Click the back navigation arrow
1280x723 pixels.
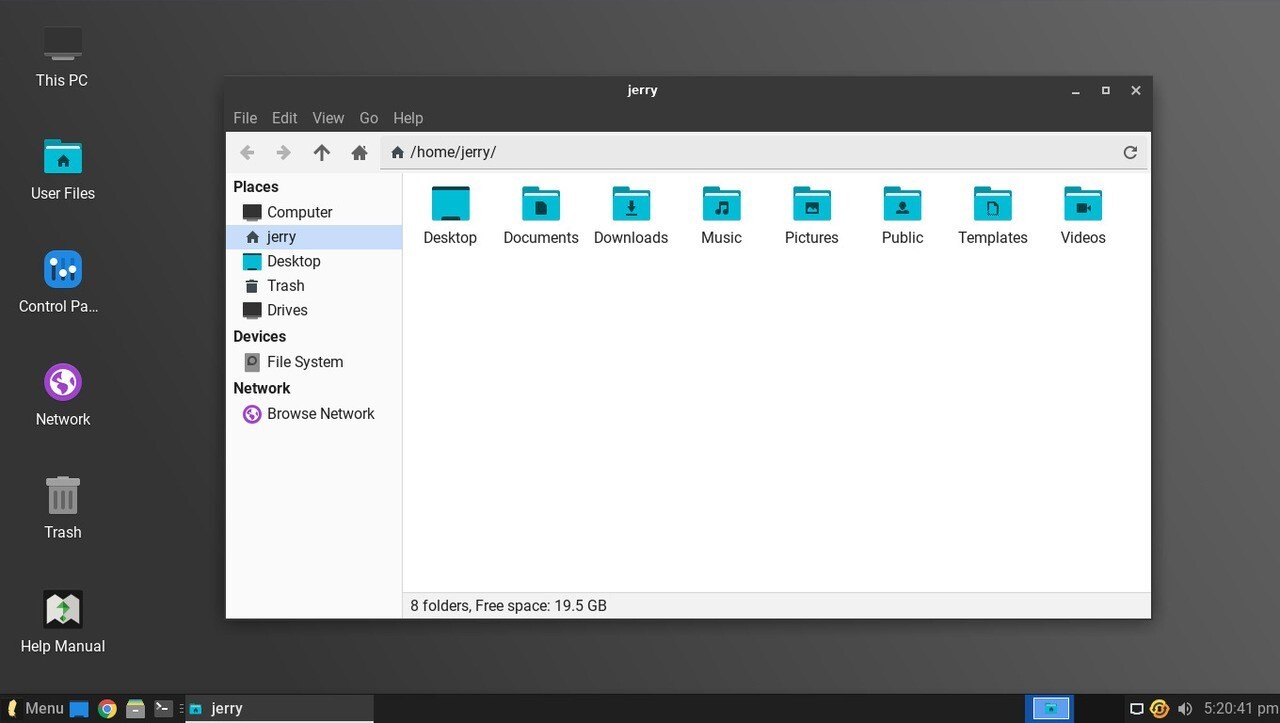[247, 152]
